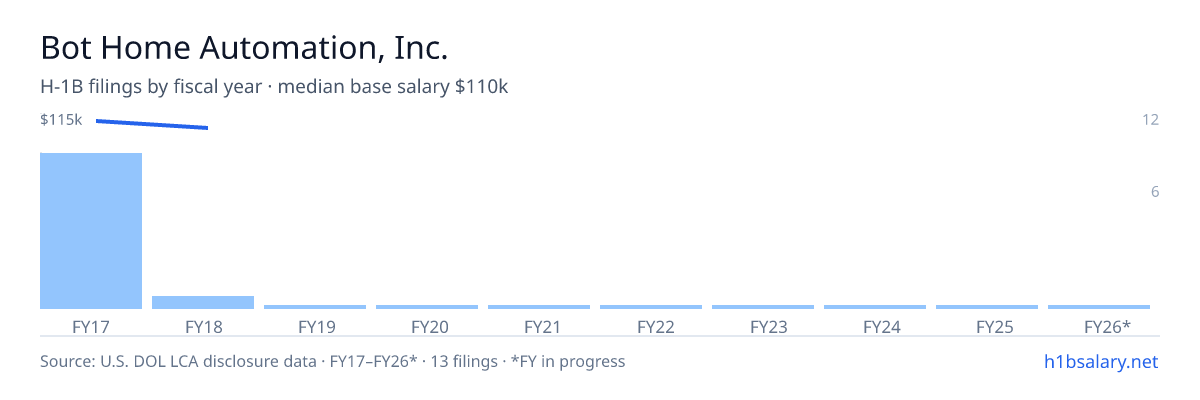
Task: Click the Bot Home Automation, Inc. title
Action: tap(244, 48)
